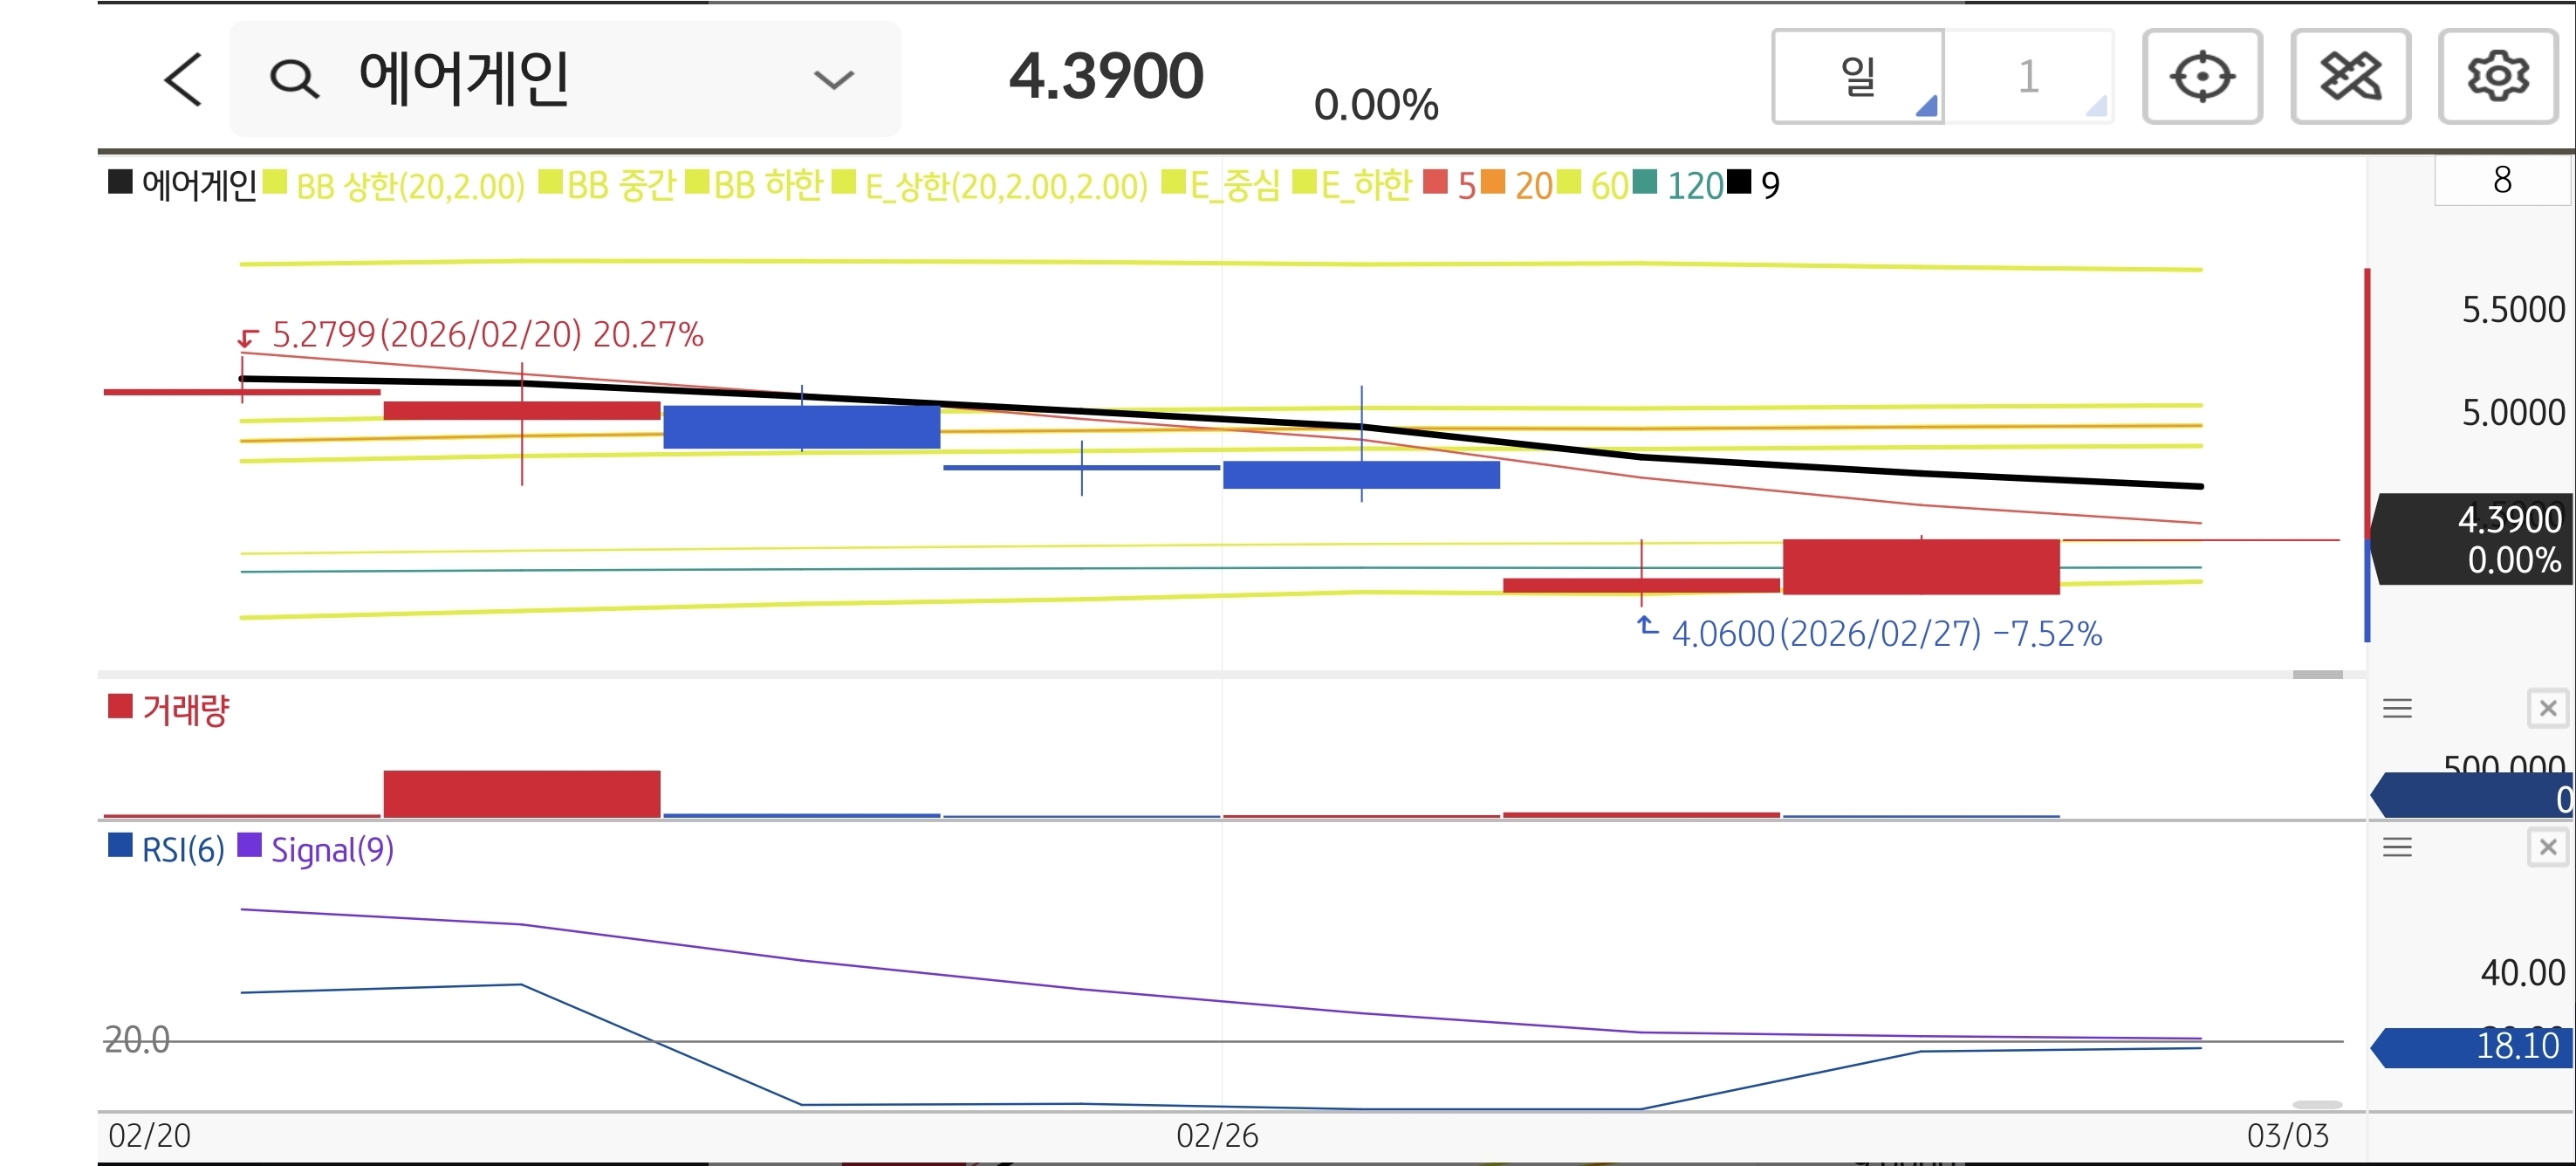
Task: Click the RSI(6) legend label
Action: 182,850
